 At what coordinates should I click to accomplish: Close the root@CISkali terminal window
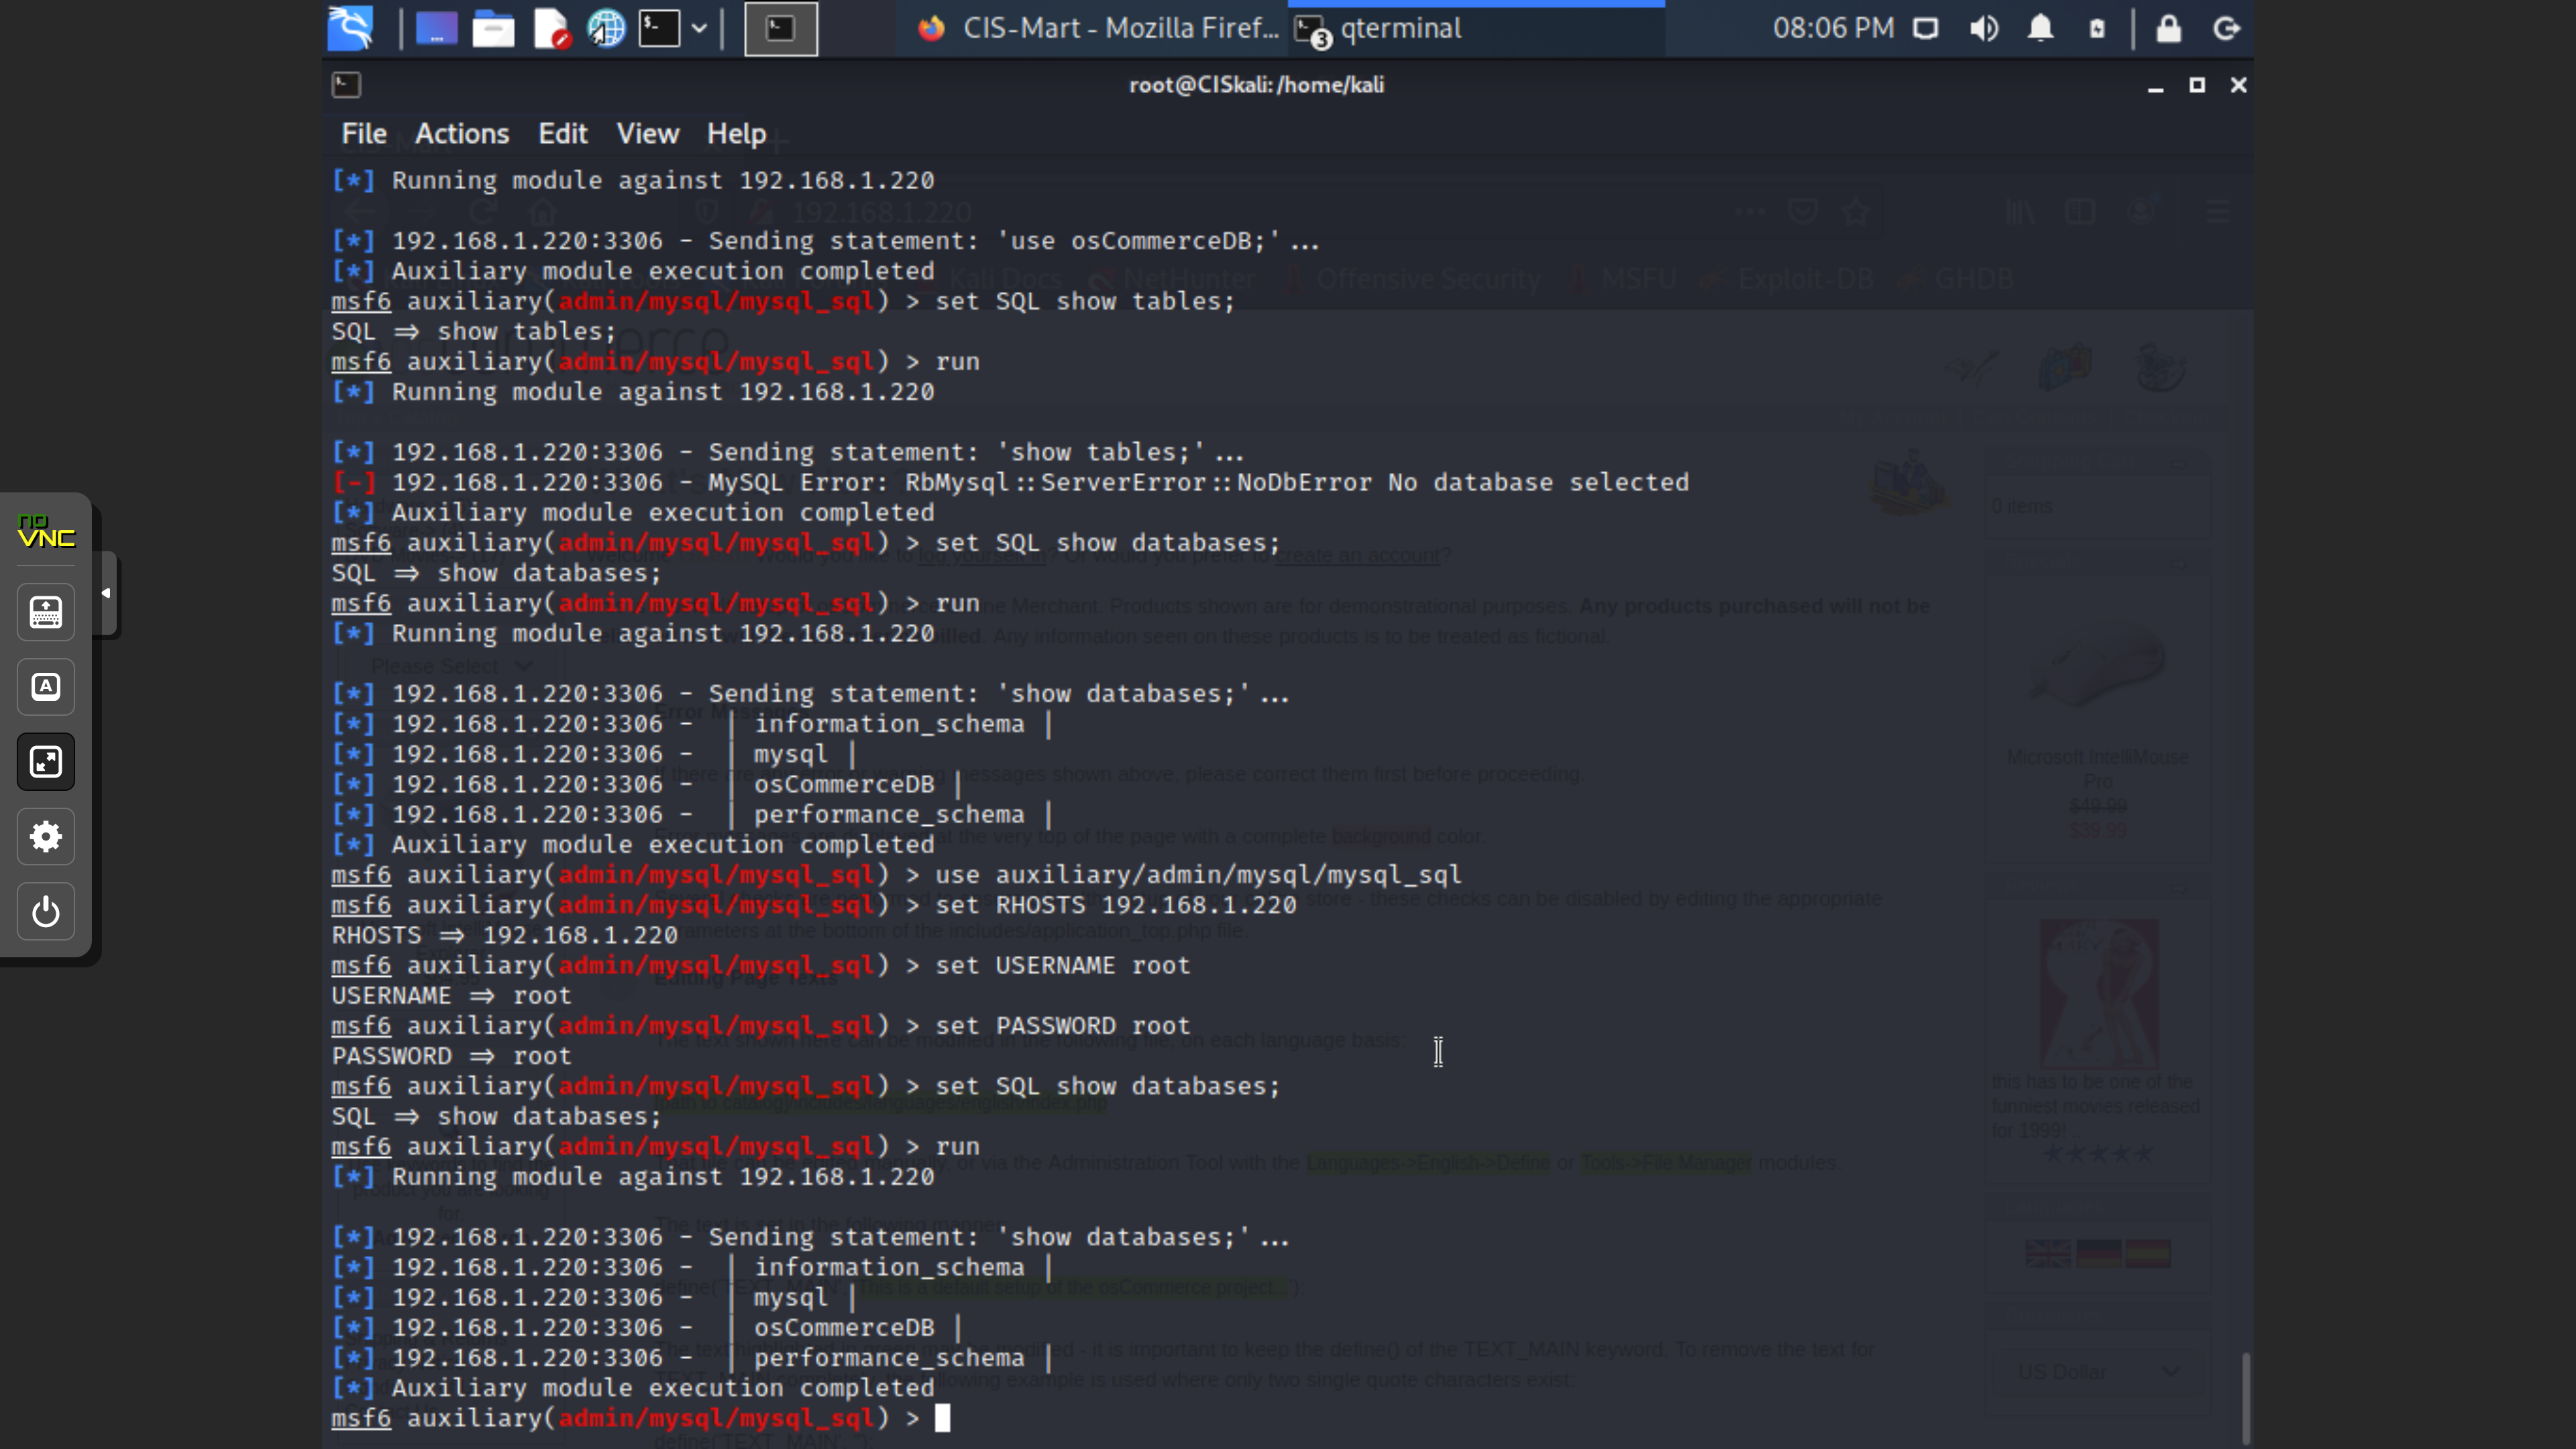pyautogui.click(x=2238, y=86)
